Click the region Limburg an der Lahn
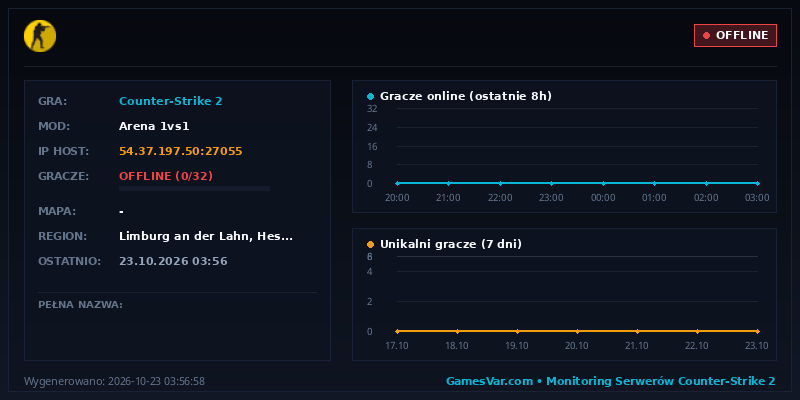Viewport: 800px width, 400px height. (x=206, y=236)
